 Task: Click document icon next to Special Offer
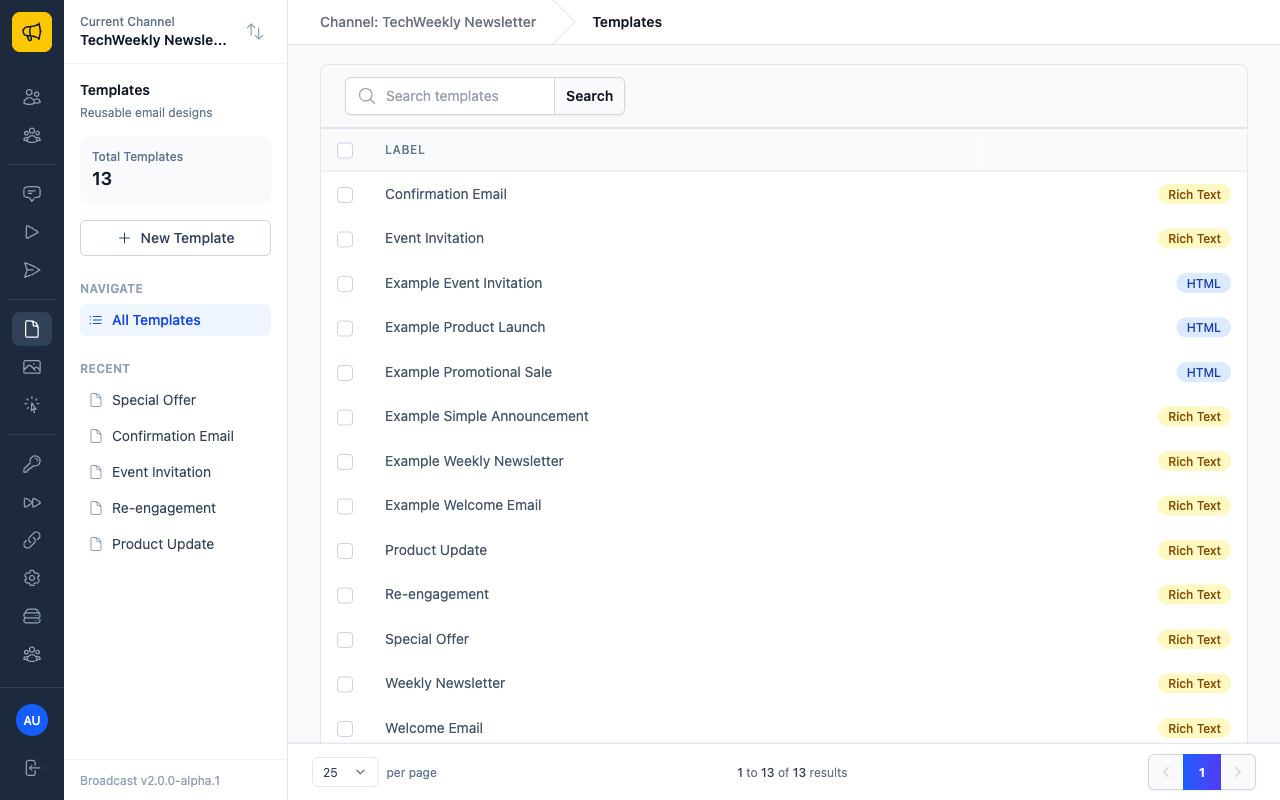[x=96, y=400]
